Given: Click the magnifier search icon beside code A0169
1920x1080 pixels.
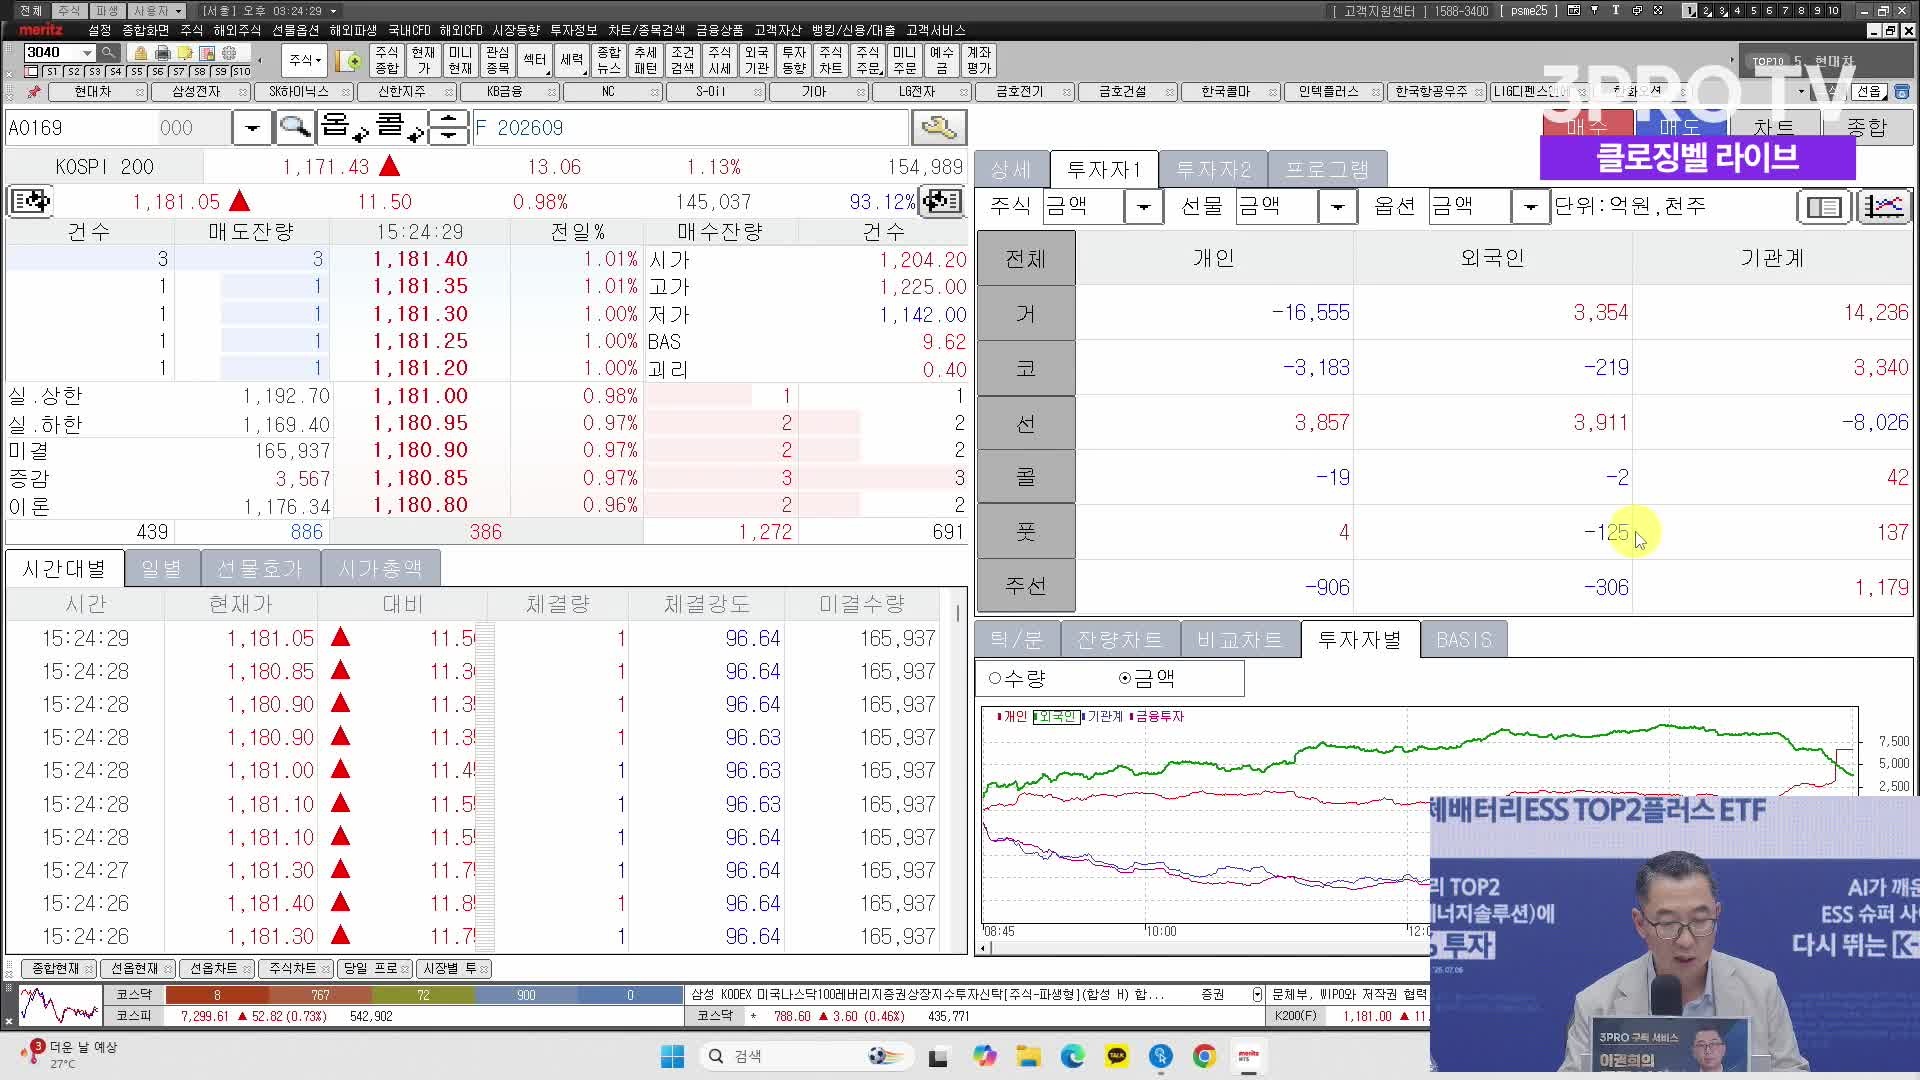Looking at the screenshot, I should coord(294,128).
